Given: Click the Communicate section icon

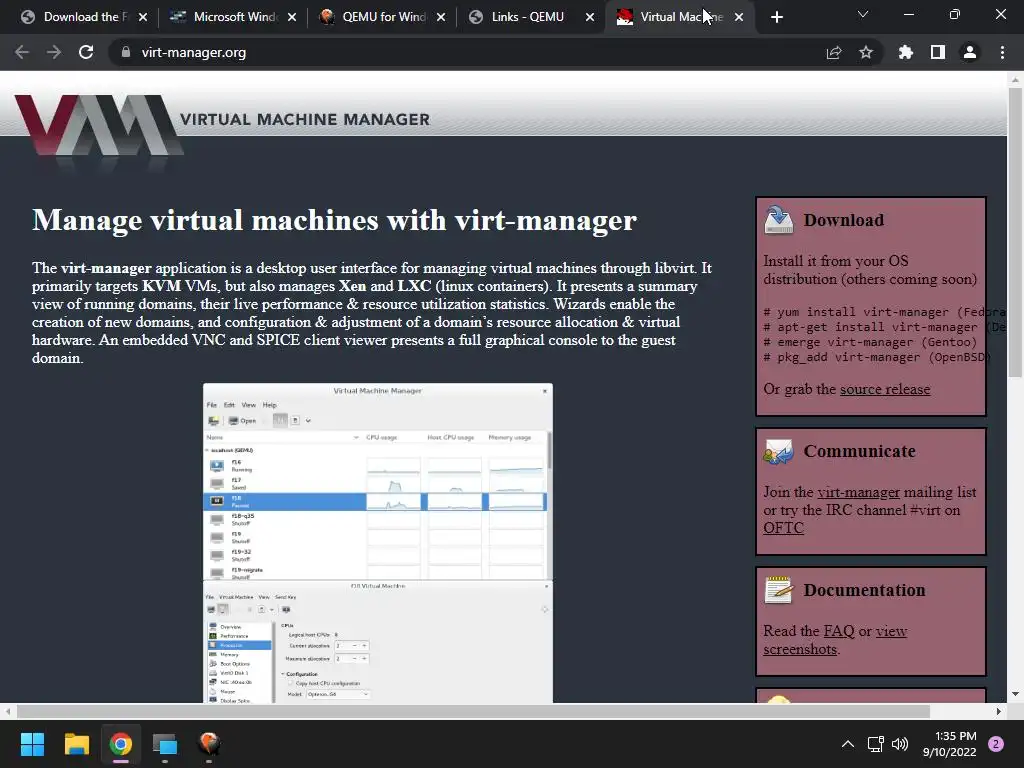Looking at the screenshot, I should 778,451.
